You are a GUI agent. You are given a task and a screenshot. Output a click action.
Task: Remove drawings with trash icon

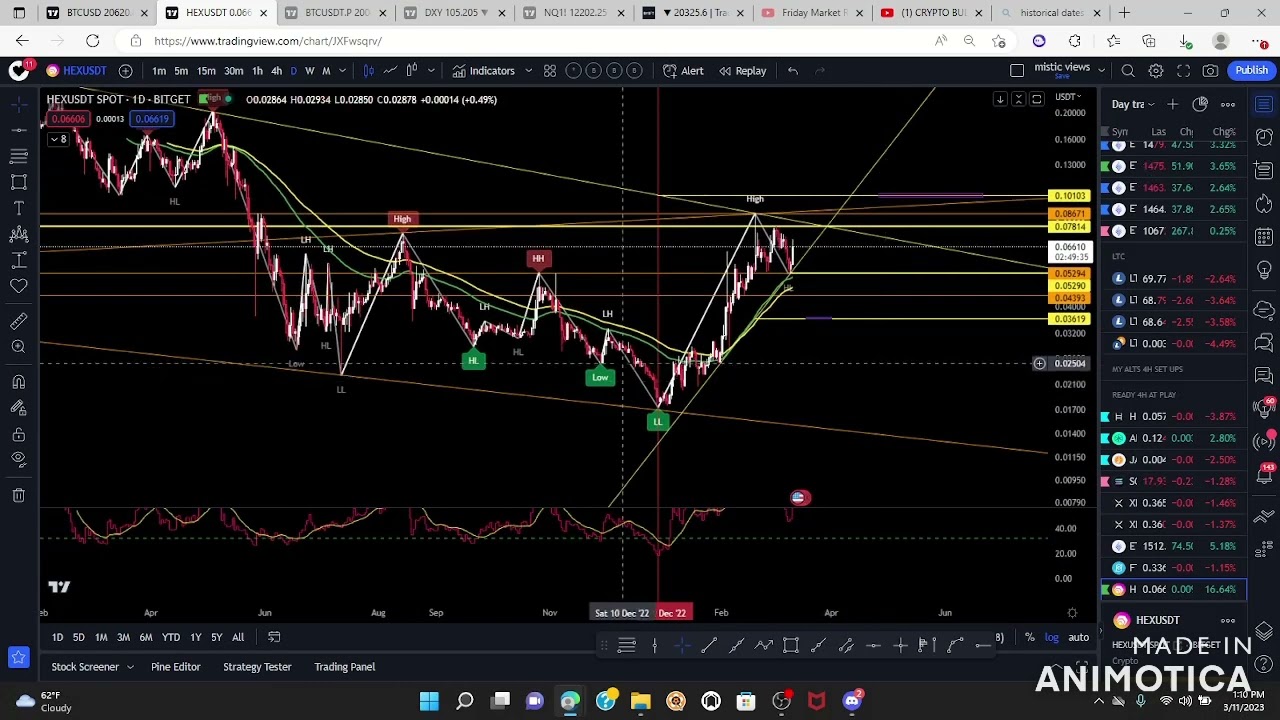[x=19, y=495]
